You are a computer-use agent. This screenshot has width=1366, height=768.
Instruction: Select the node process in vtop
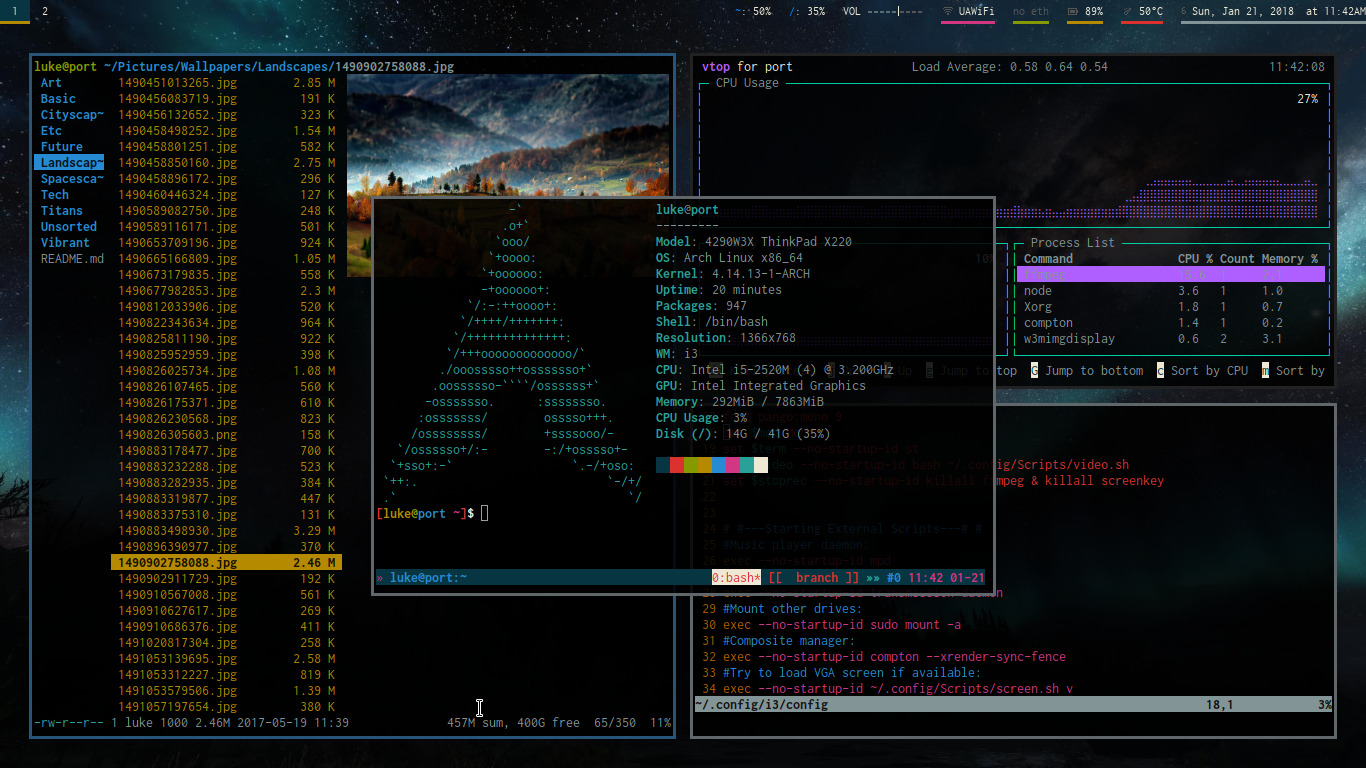point(1038,291)
